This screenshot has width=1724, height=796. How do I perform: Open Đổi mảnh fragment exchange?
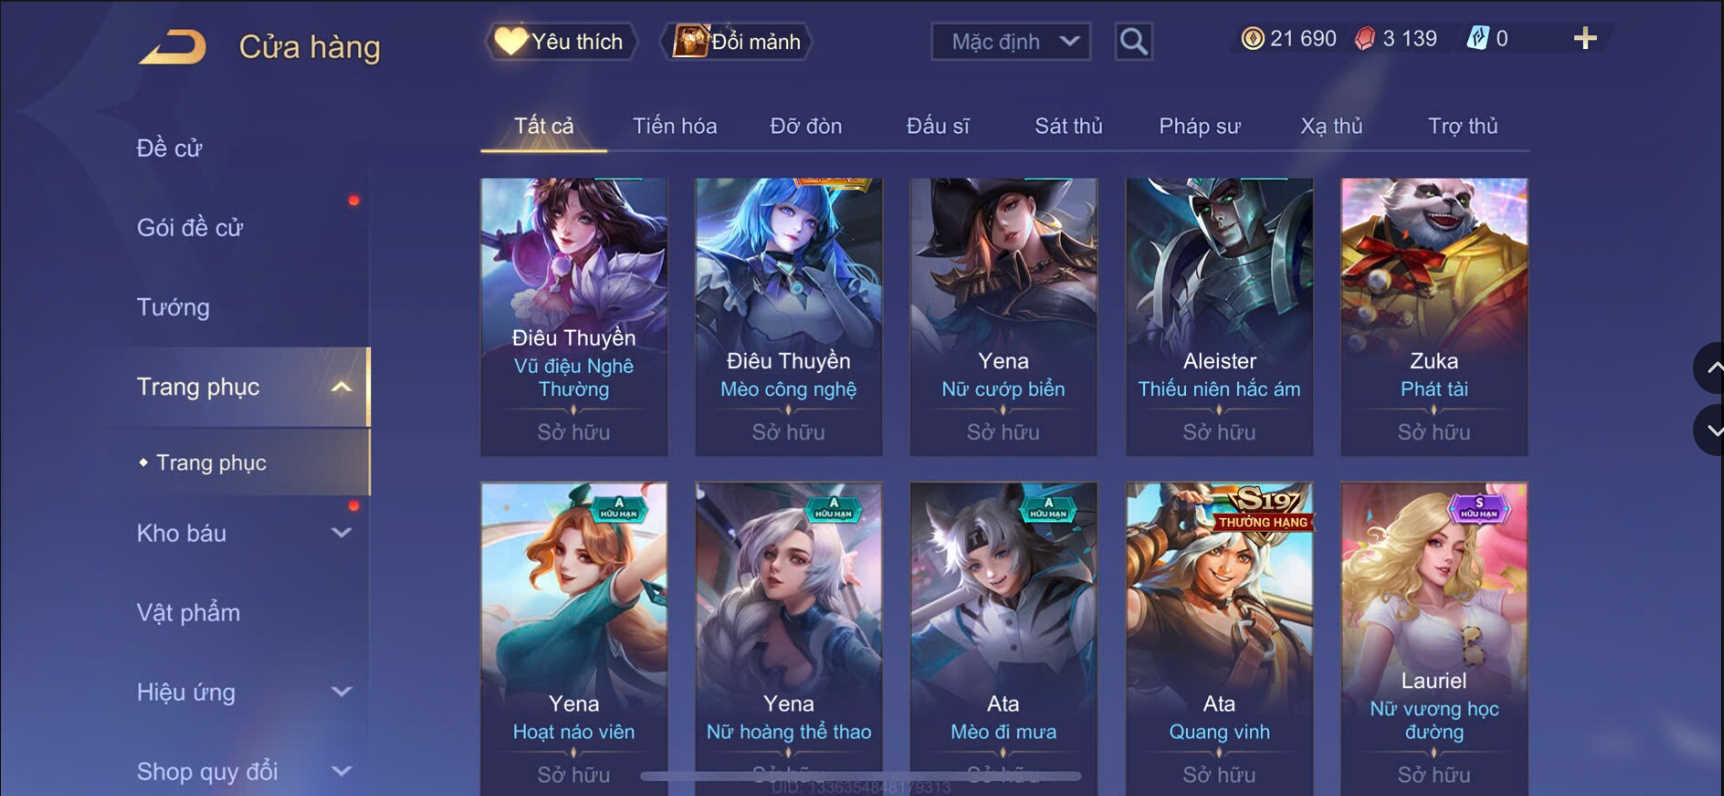click(737, 42)
